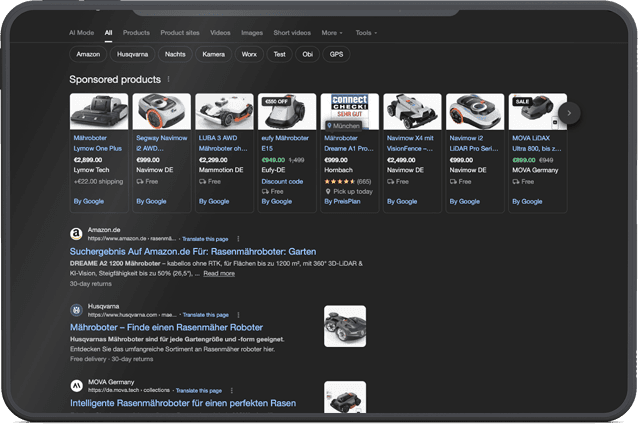Expand the Tools dropdown
This screenshot has width=638, height=424.
coord(366,33)
